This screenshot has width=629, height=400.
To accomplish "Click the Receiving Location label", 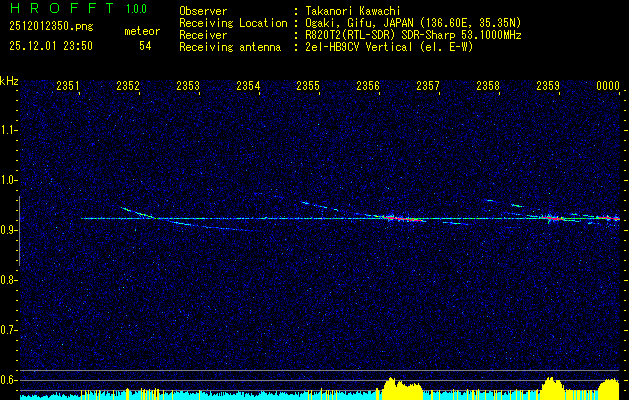I will (233, 23).
